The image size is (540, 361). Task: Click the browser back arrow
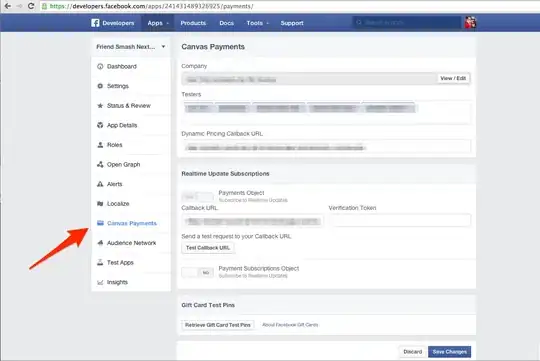[x=8, y=6]
